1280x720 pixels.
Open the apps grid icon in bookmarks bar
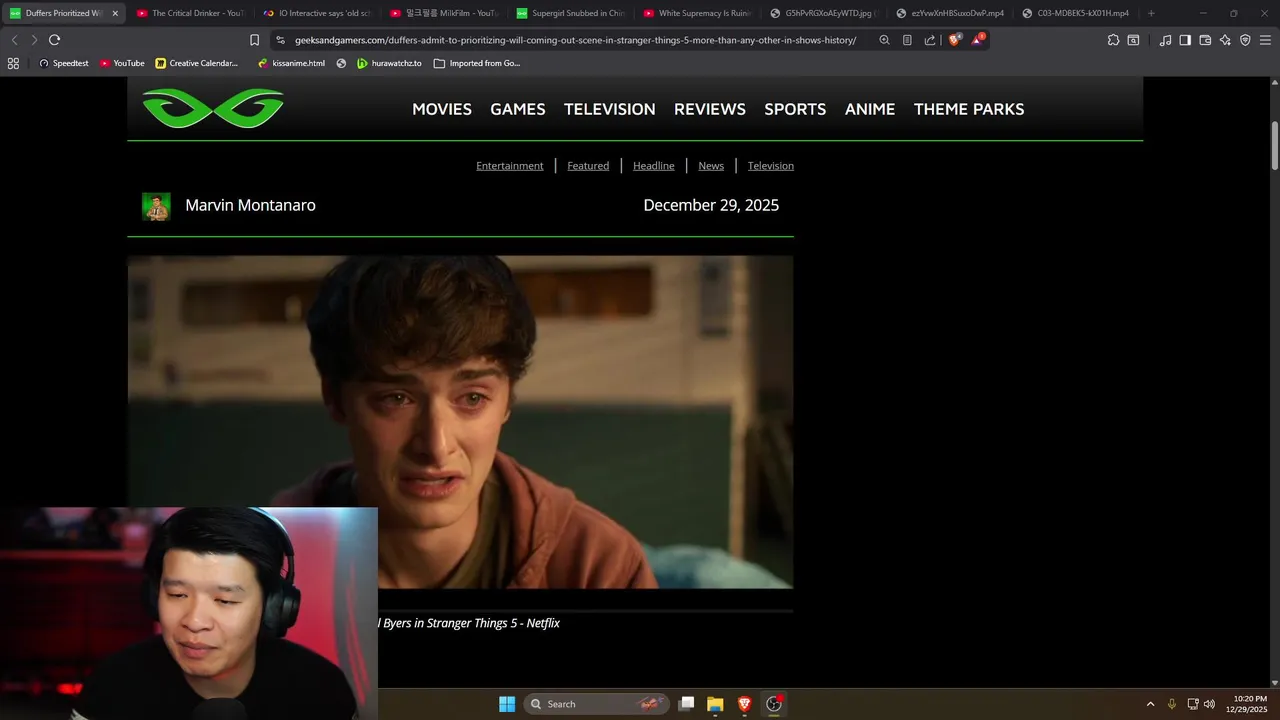click(13, 63)
